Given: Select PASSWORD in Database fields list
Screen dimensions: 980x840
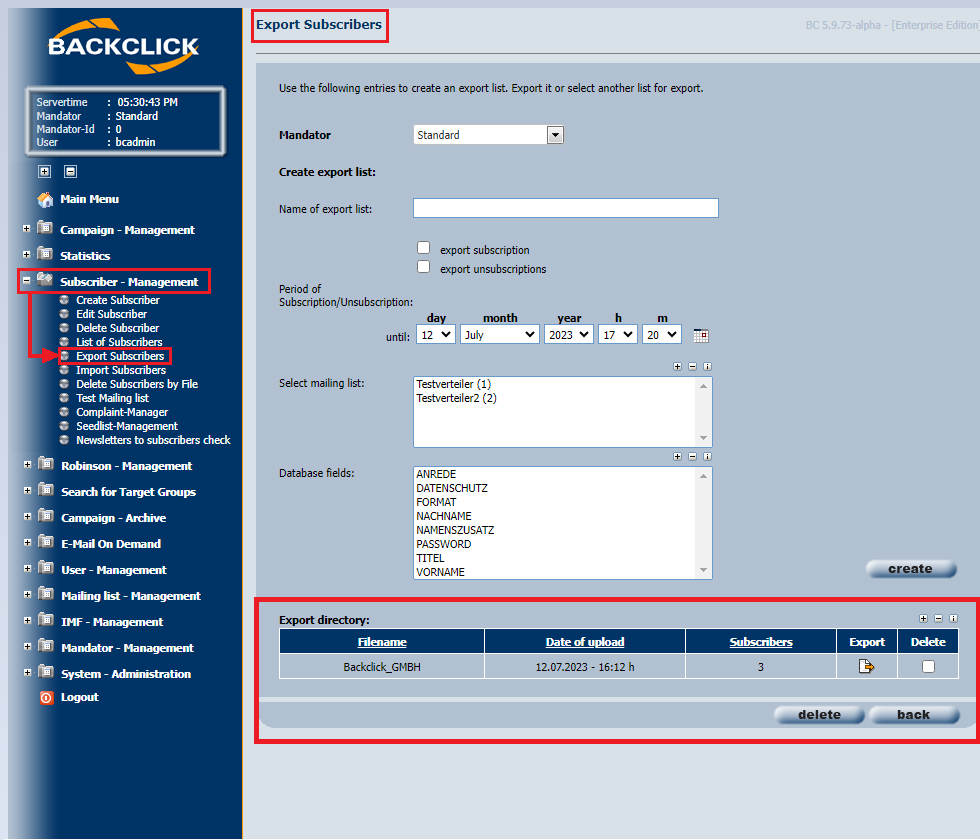Looking at the screenshot, I should click(444, 544).
